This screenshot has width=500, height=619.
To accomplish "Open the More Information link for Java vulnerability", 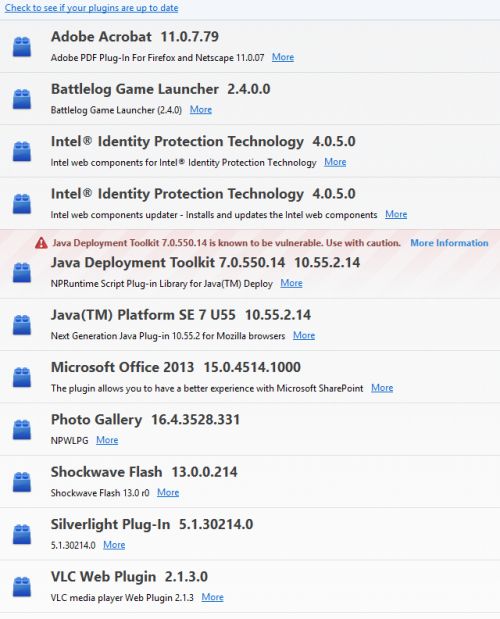I will 449,243.
